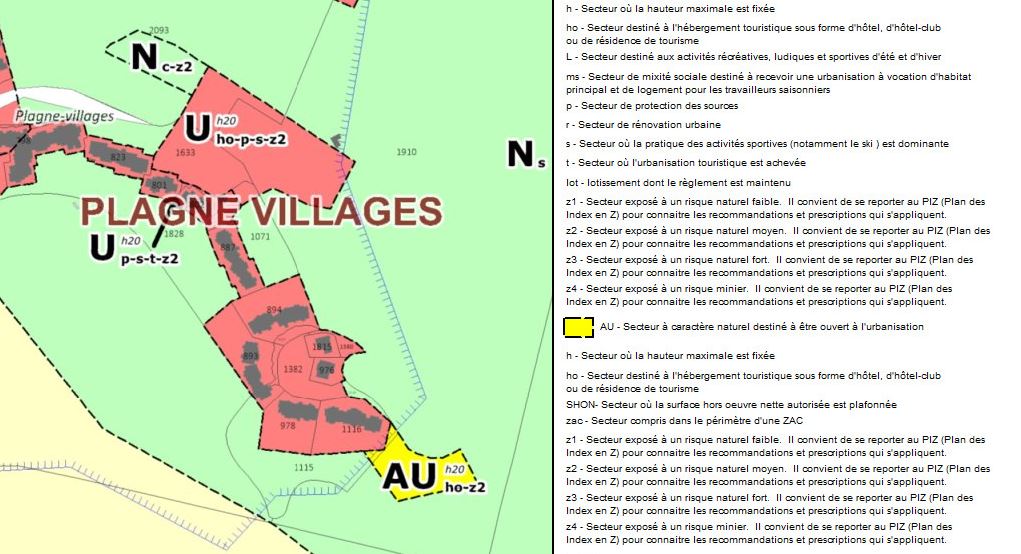The width and height of the screenshot is (1021, 554).
Task: Click the yellow AU legend swatch
Action: click(x=579, y=328)
